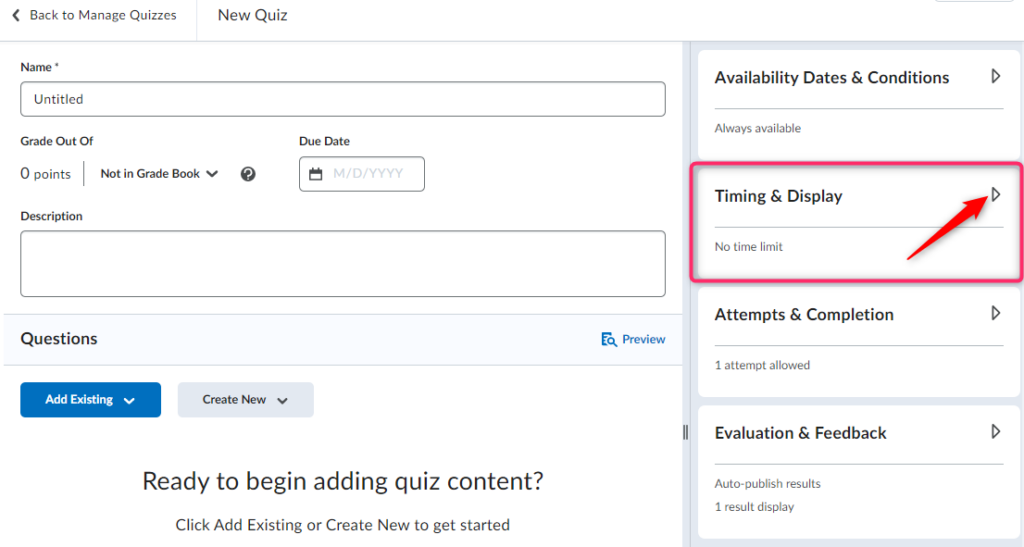
Task: Click the panel divider resize handle
Action: (x=686, y=432)
